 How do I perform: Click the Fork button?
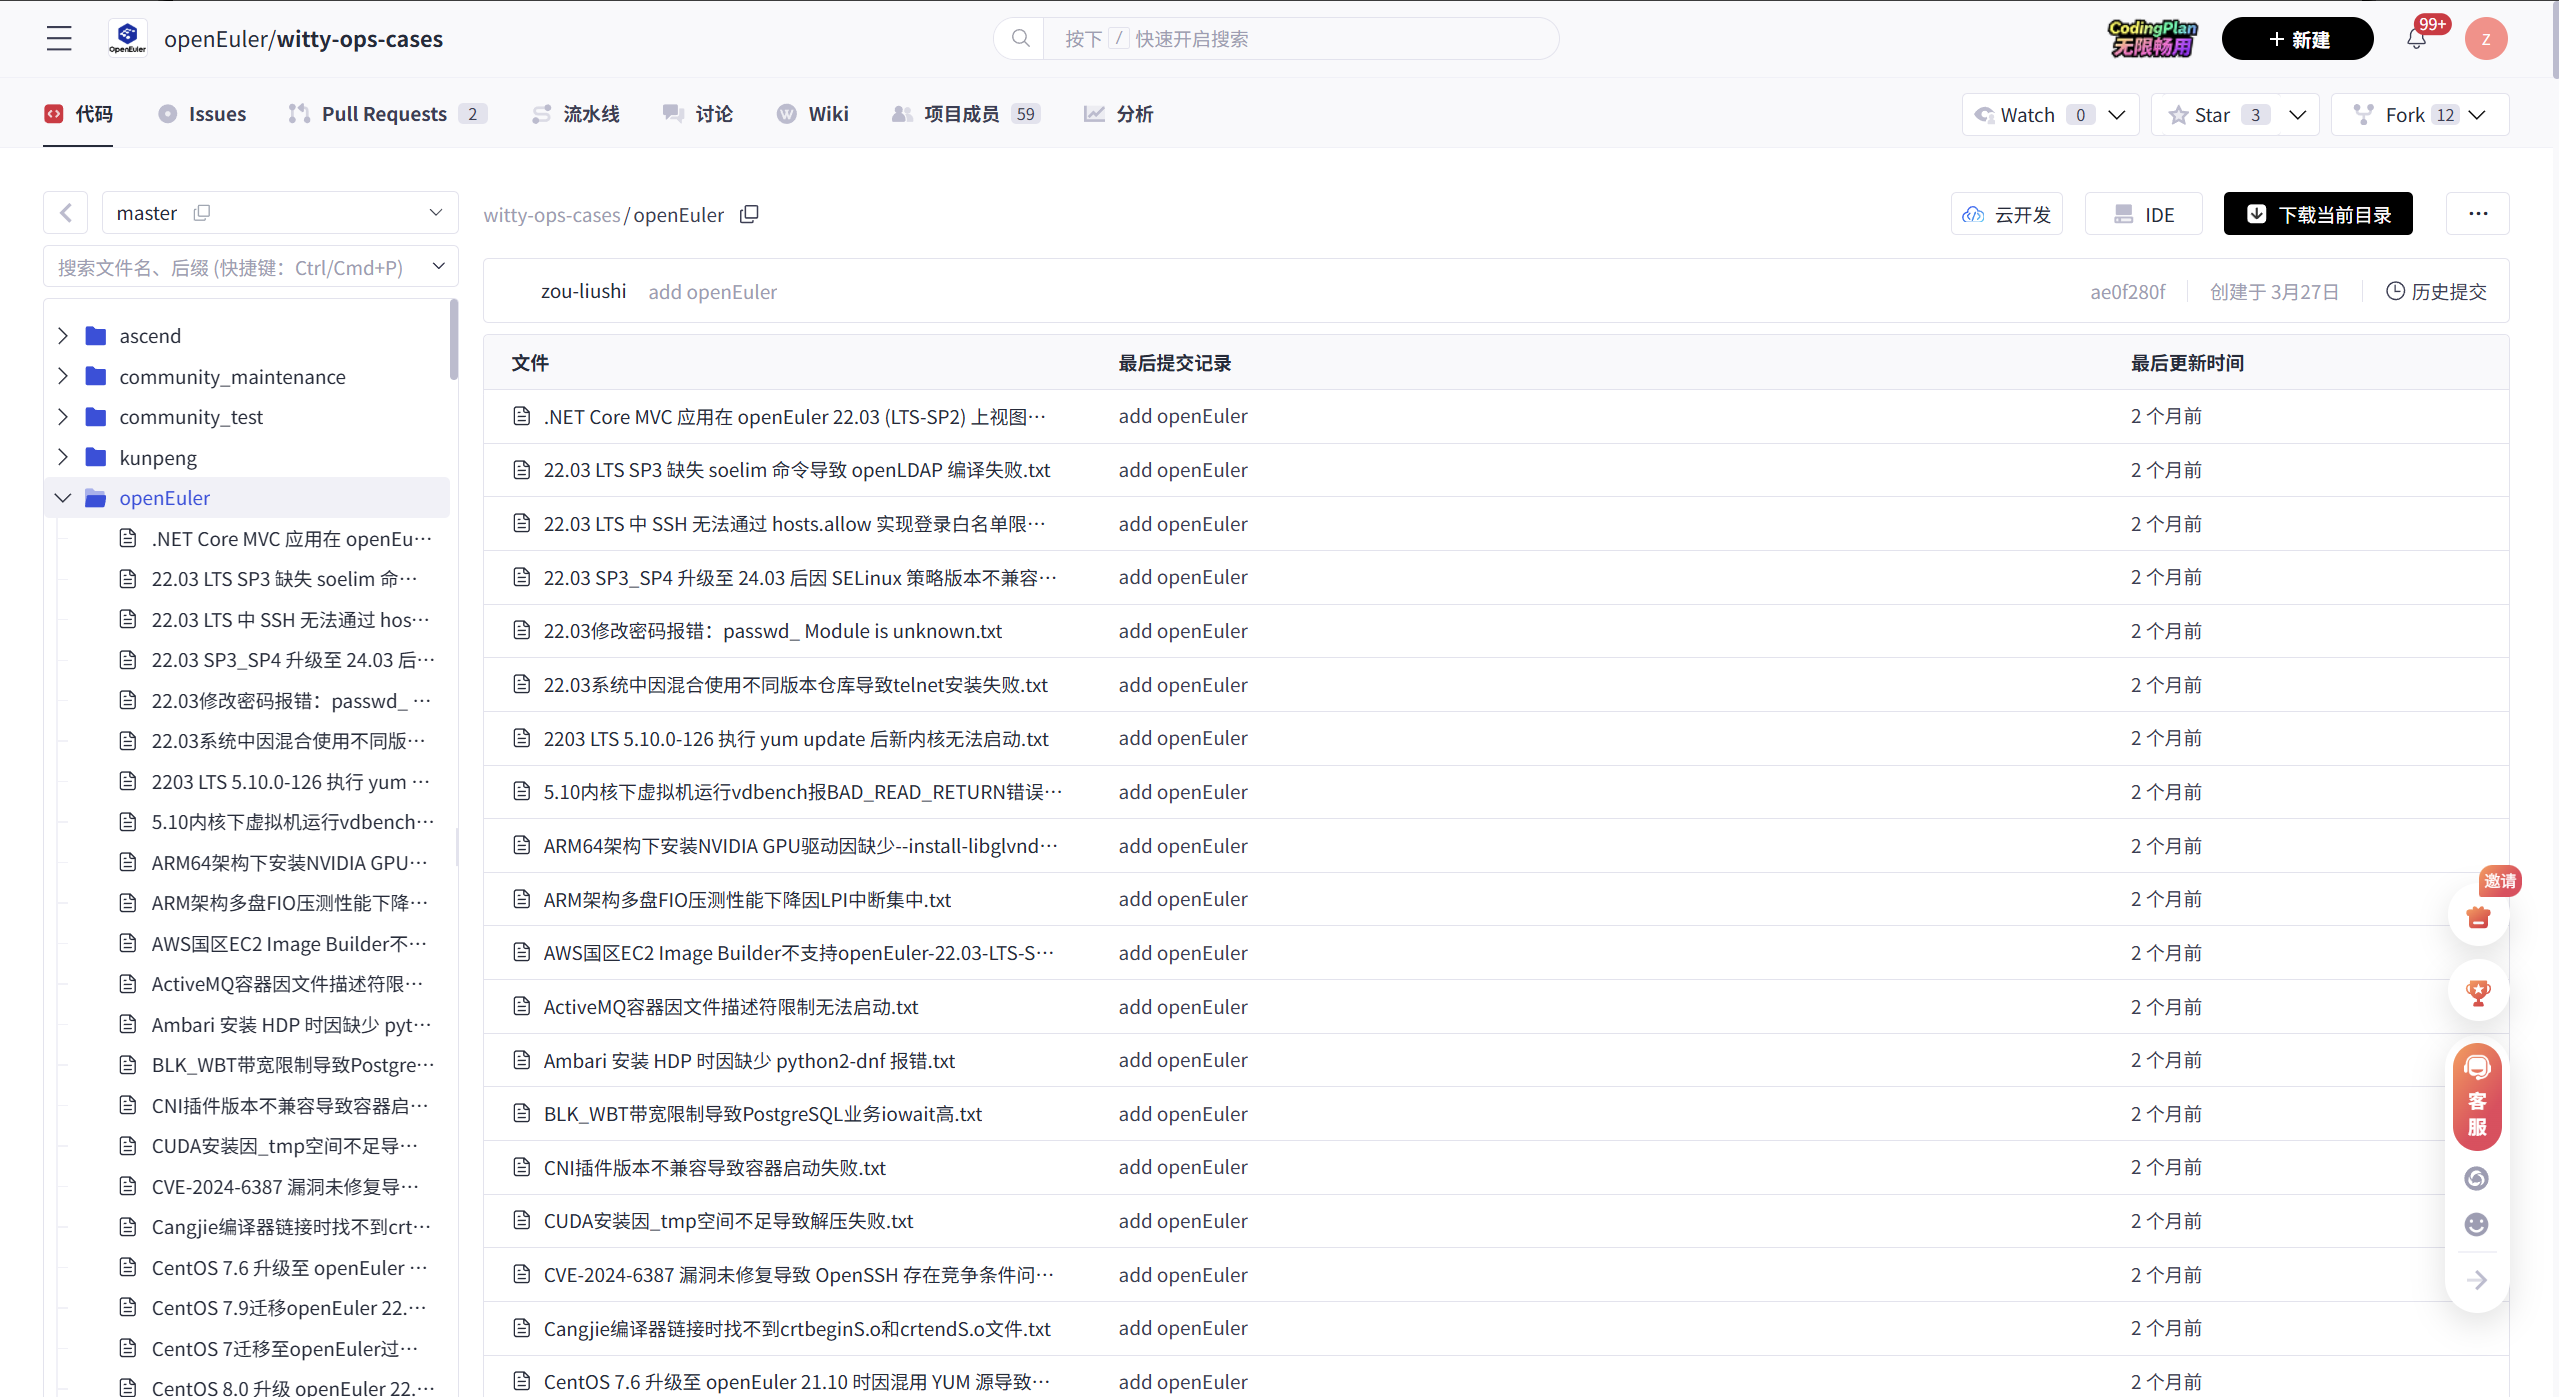point(2403,115)
